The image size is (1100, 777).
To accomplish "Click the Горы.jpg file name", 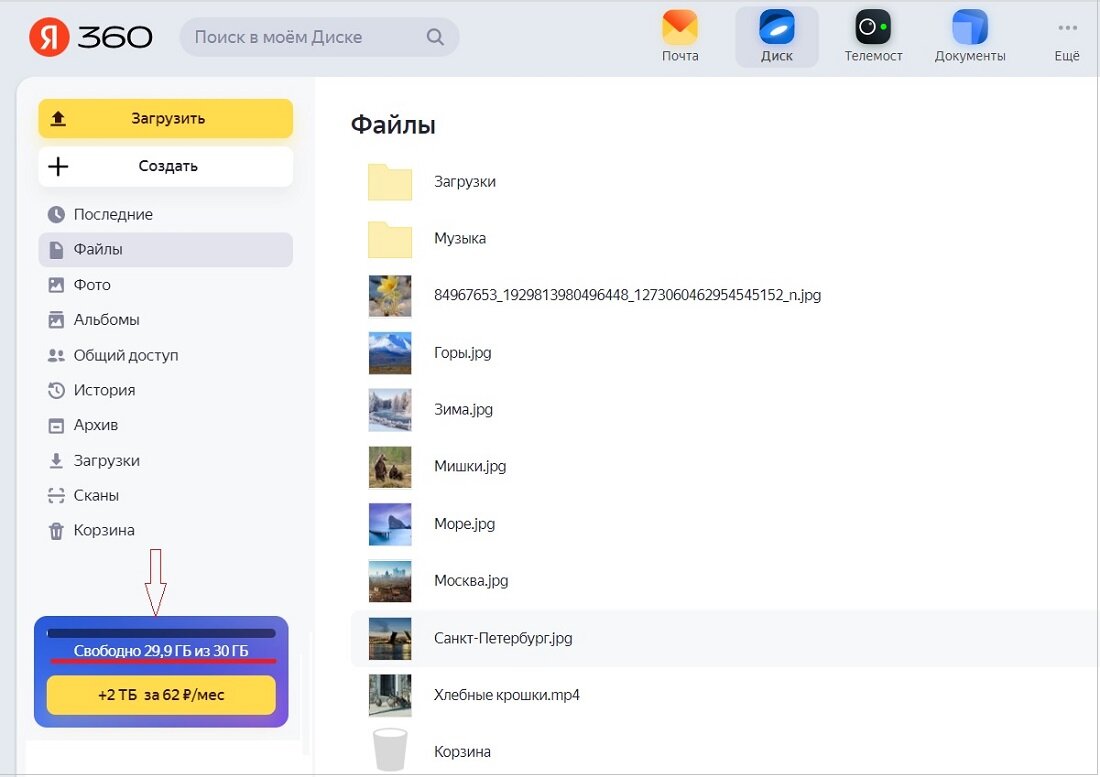I will point(463,353).
